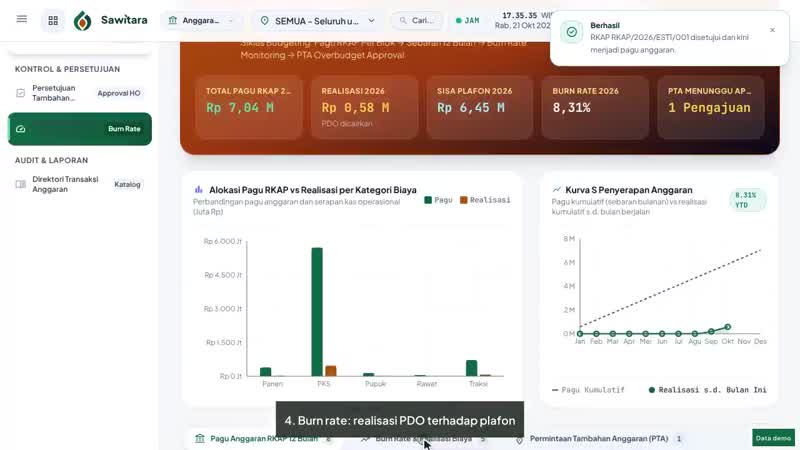
Task: Click the bar chart icon by Alokasi Pagu
Action: click(x=198, y=190)
